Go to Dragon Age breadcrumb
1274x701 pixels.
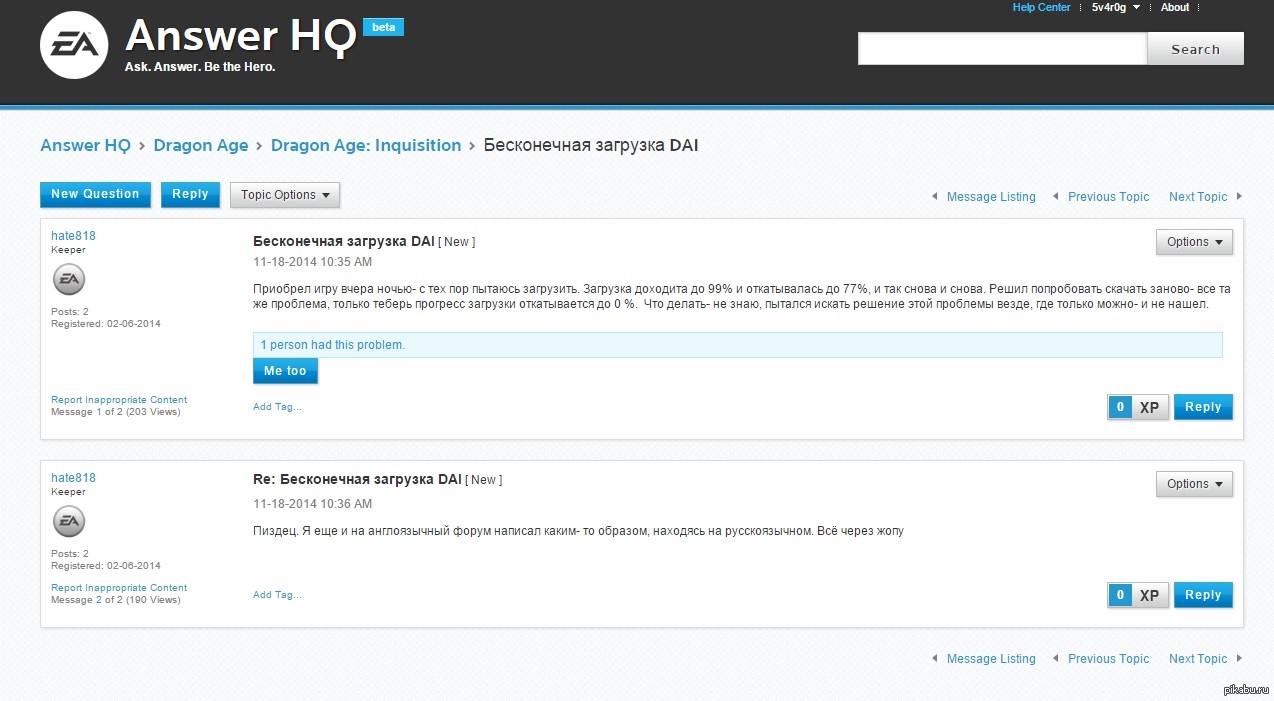click(x=201, y=145)
